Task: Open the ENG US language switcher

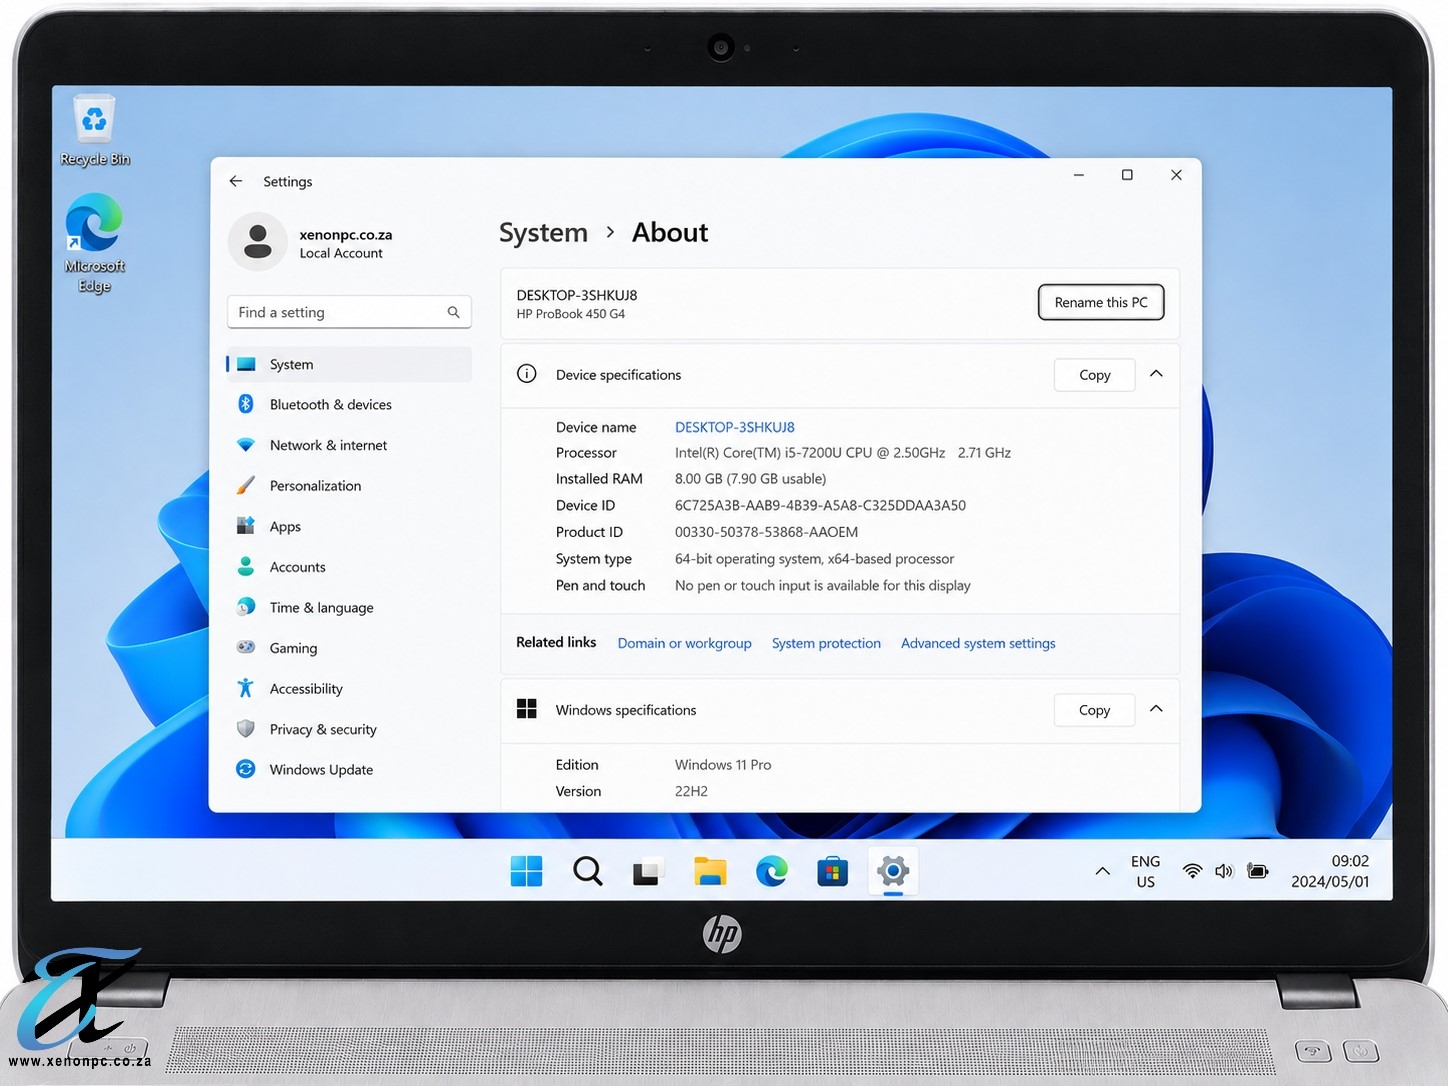Action: (x=1146, y=871)
